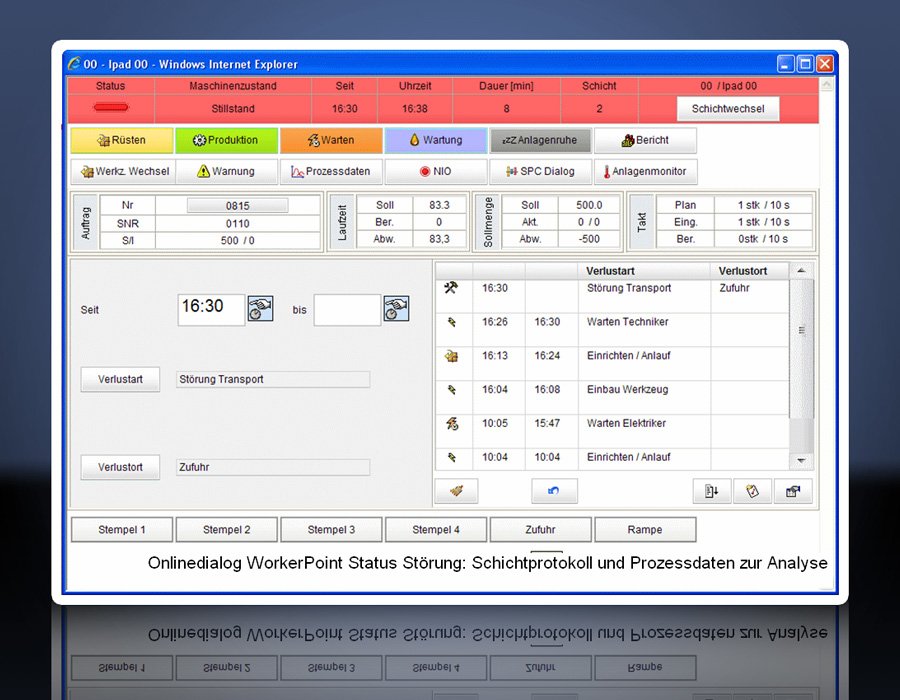900x700 pixels.
Task: Select the Rampe location button
Action: pyautogui.click(x=645, y=530)
